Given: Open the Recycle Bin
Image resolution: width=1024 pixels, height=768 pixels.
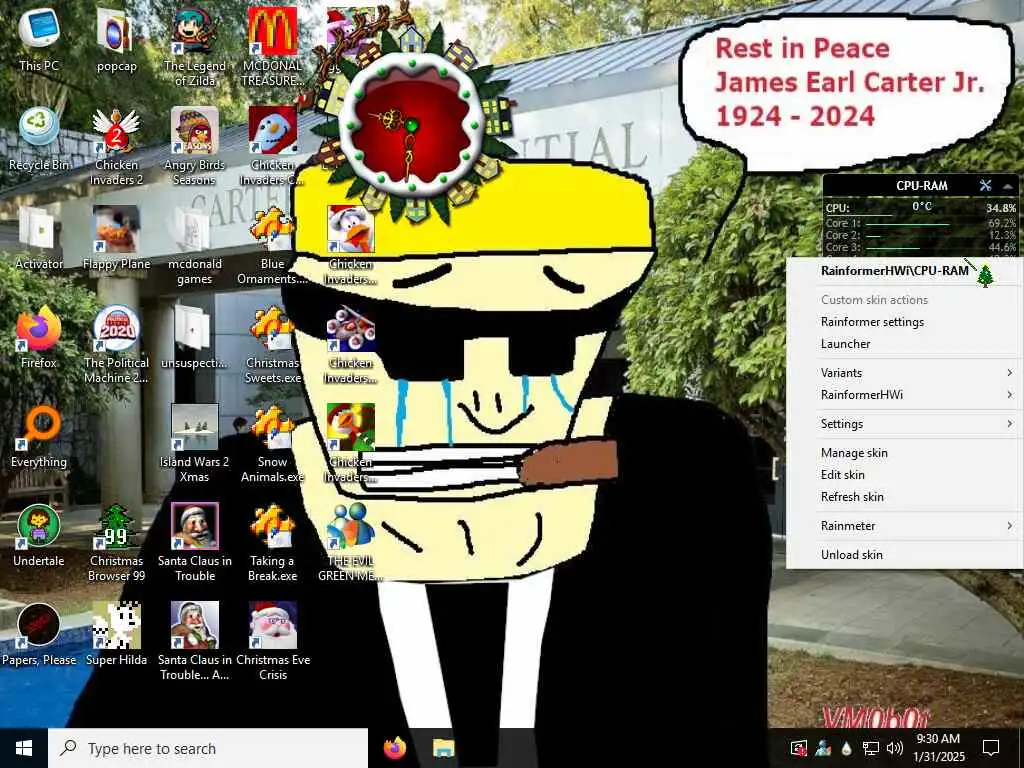Looking at the screenshot, I should 39,138.
